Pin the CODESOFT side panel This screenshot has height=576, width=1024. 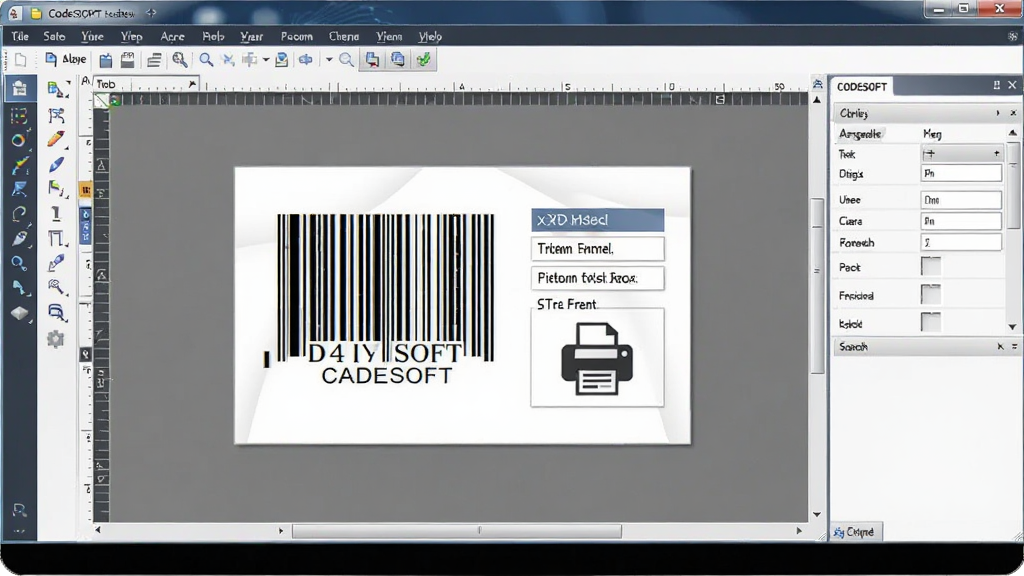pyautogui.click(x=997, y=86)
